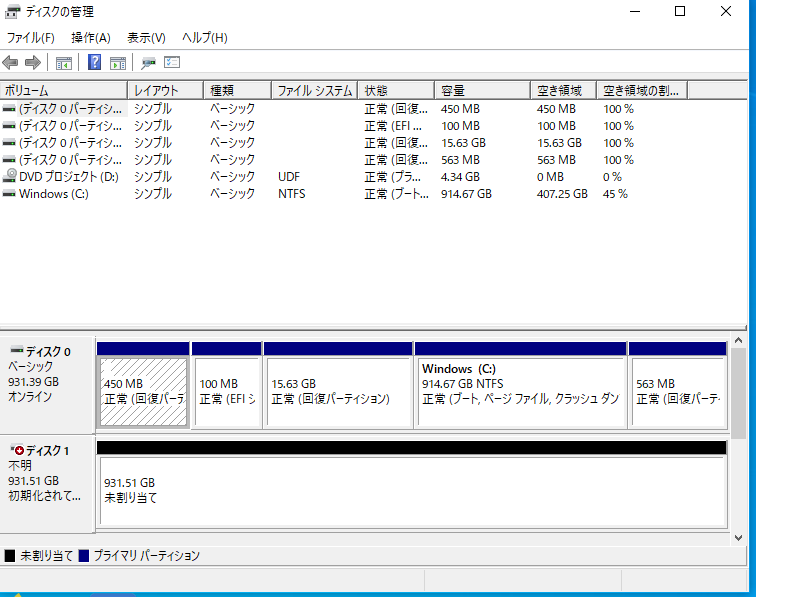Click the settings checklist toolbar icon

pos(172,63)
